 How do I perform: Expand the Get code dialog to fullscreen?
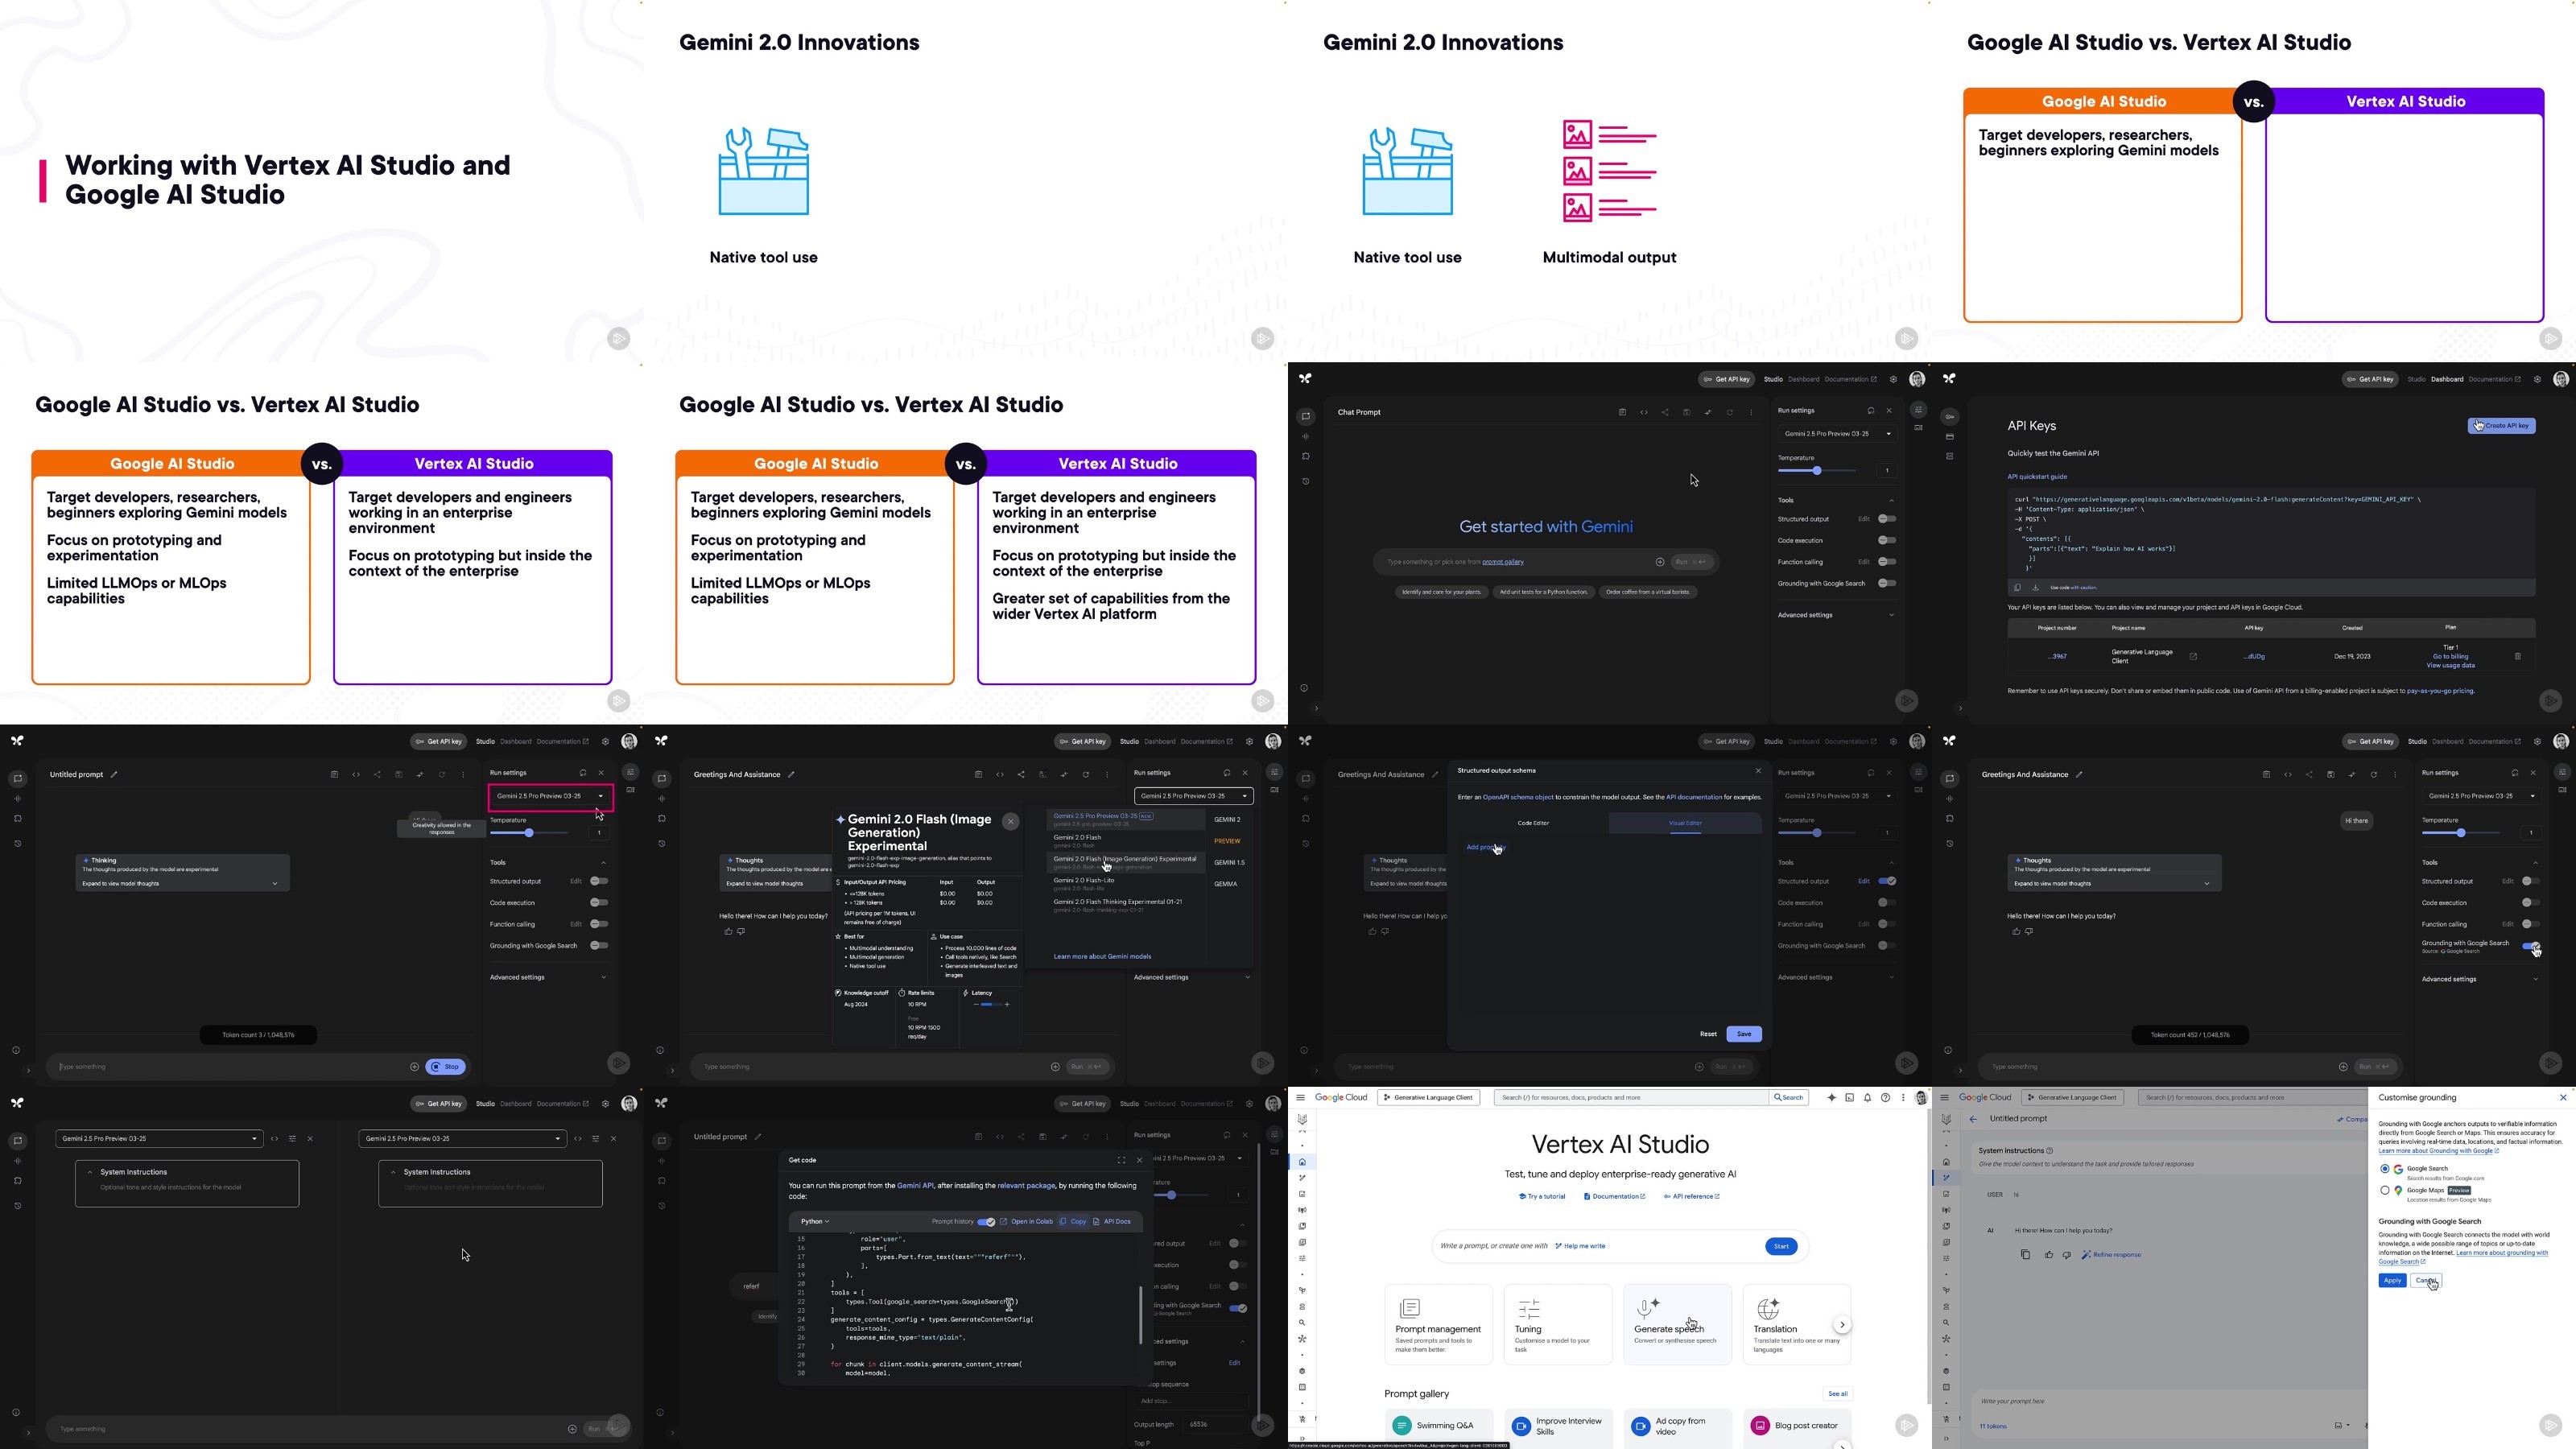[x=1121, y=1160]
